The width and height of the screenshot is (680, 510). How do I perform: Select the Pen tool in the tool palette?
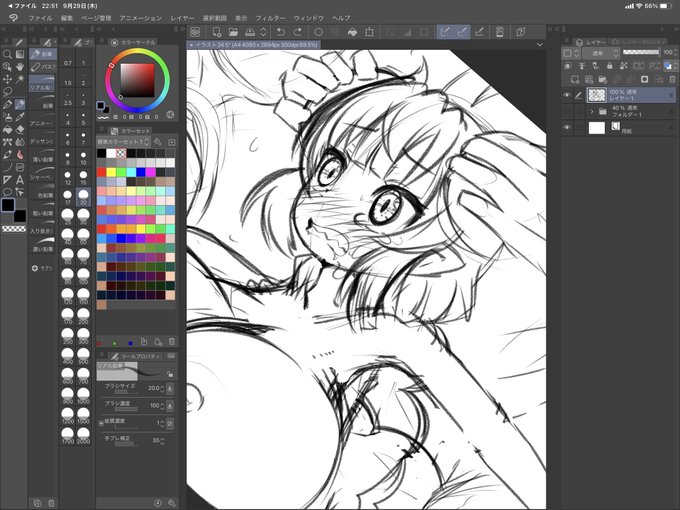click(7, 105)
